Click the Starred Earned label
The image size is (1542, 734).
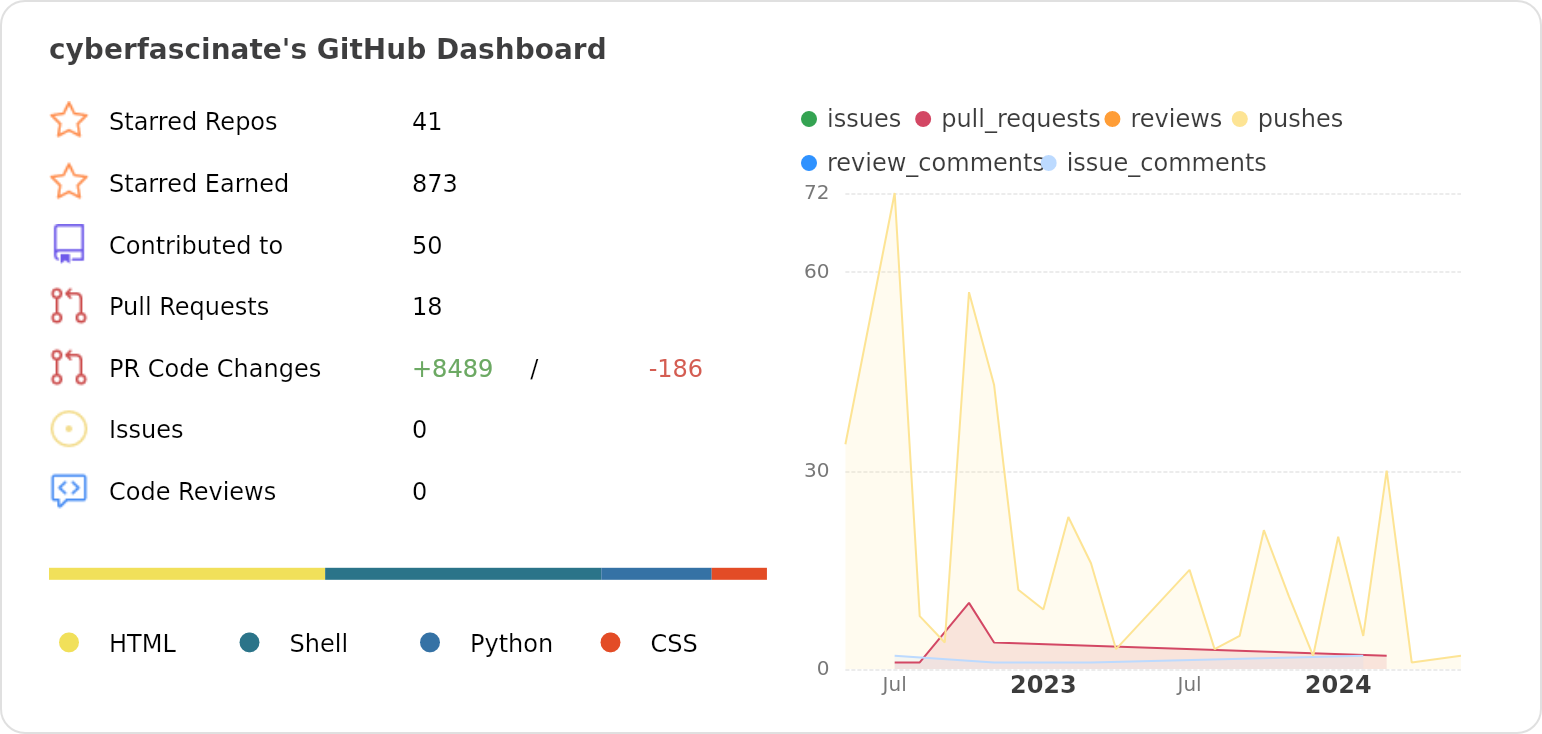point(199,184)
